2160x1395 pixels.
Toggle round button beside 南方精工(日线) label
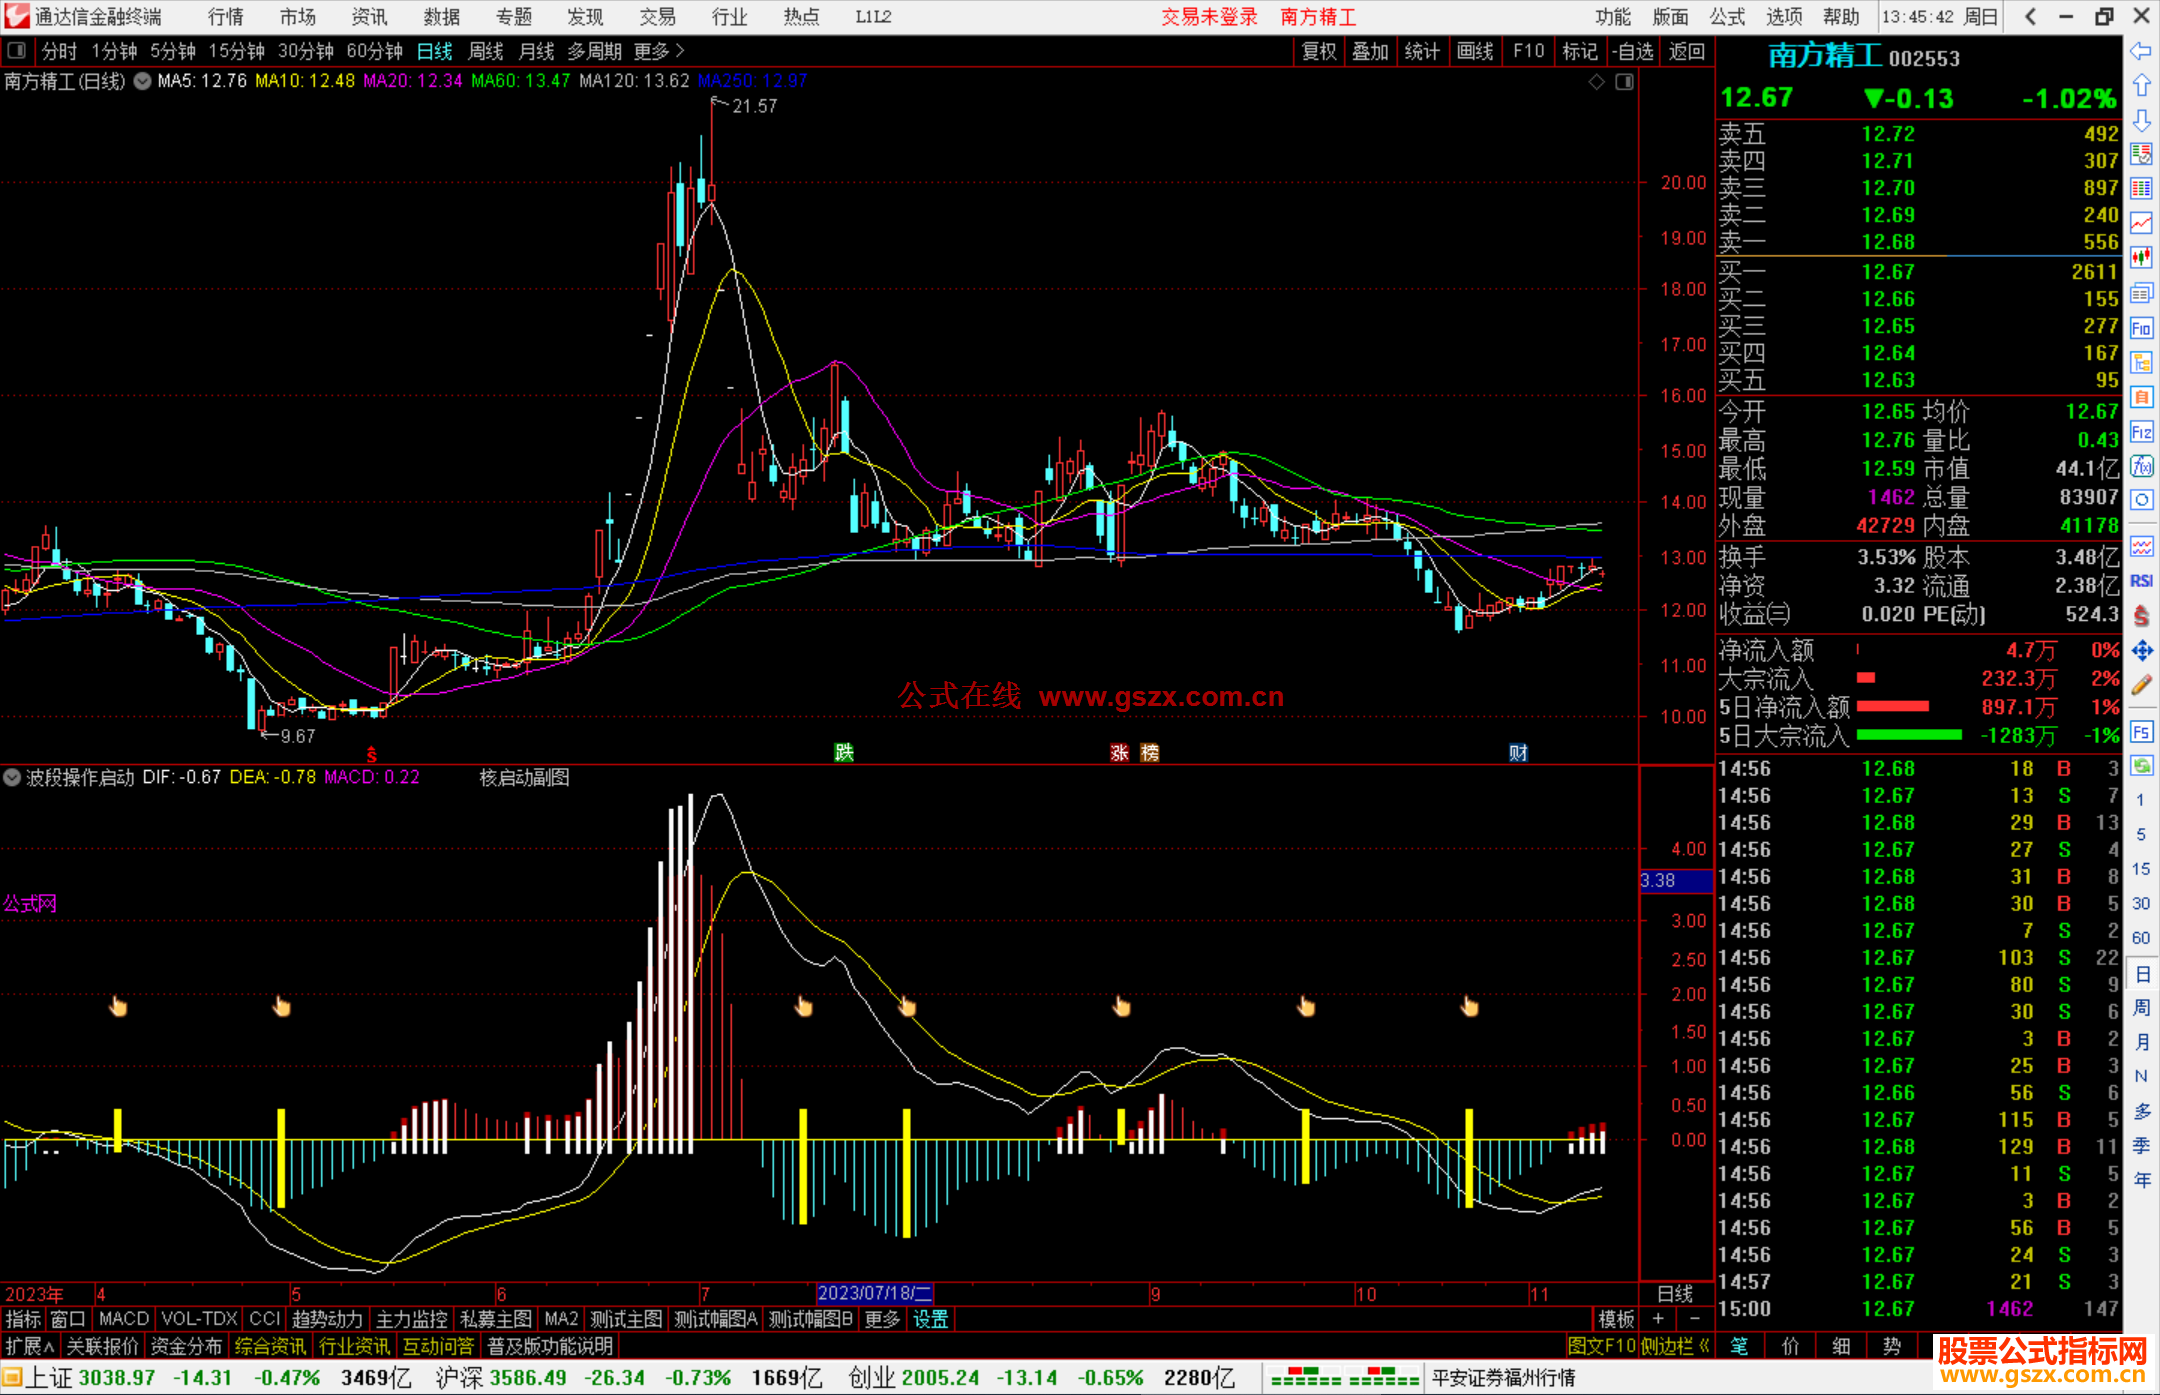pos(143,82)
